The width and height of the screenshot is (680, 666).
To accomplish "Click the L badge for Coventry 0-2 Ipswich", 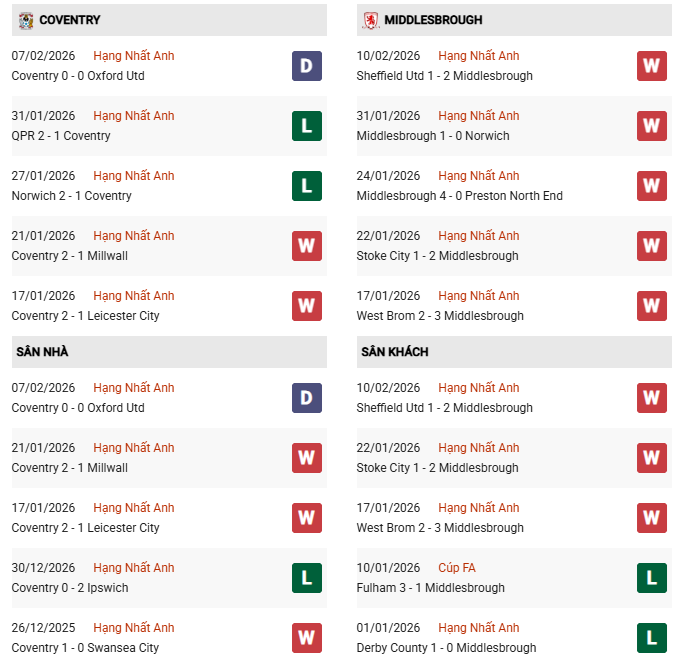I will coord(307,578).
